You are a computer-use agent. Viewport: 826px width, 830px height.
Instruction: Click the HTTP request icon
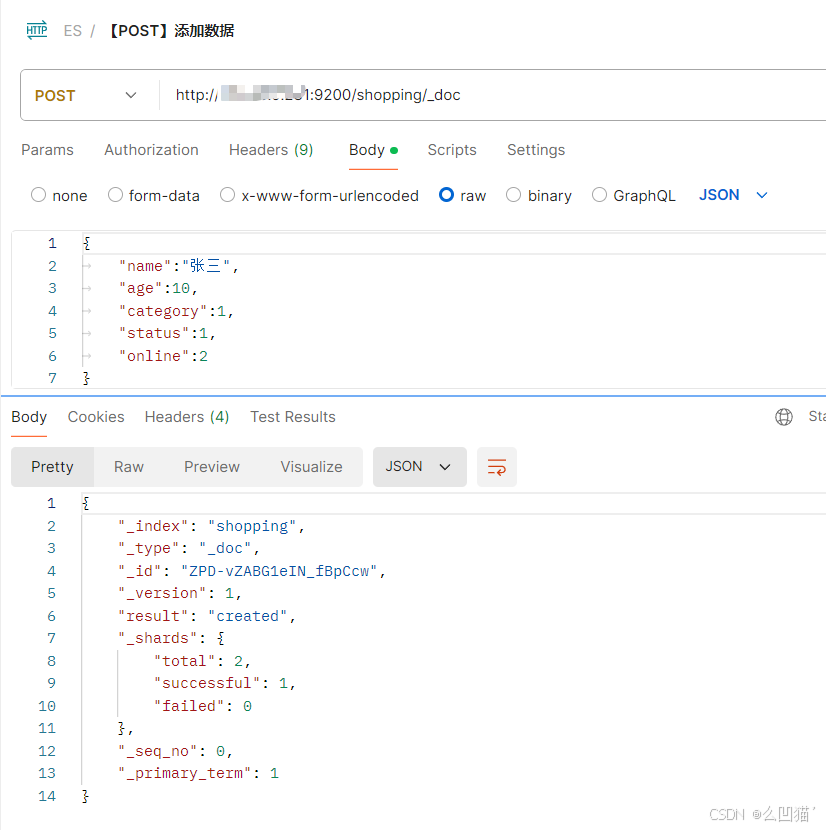tap(37, 30)
